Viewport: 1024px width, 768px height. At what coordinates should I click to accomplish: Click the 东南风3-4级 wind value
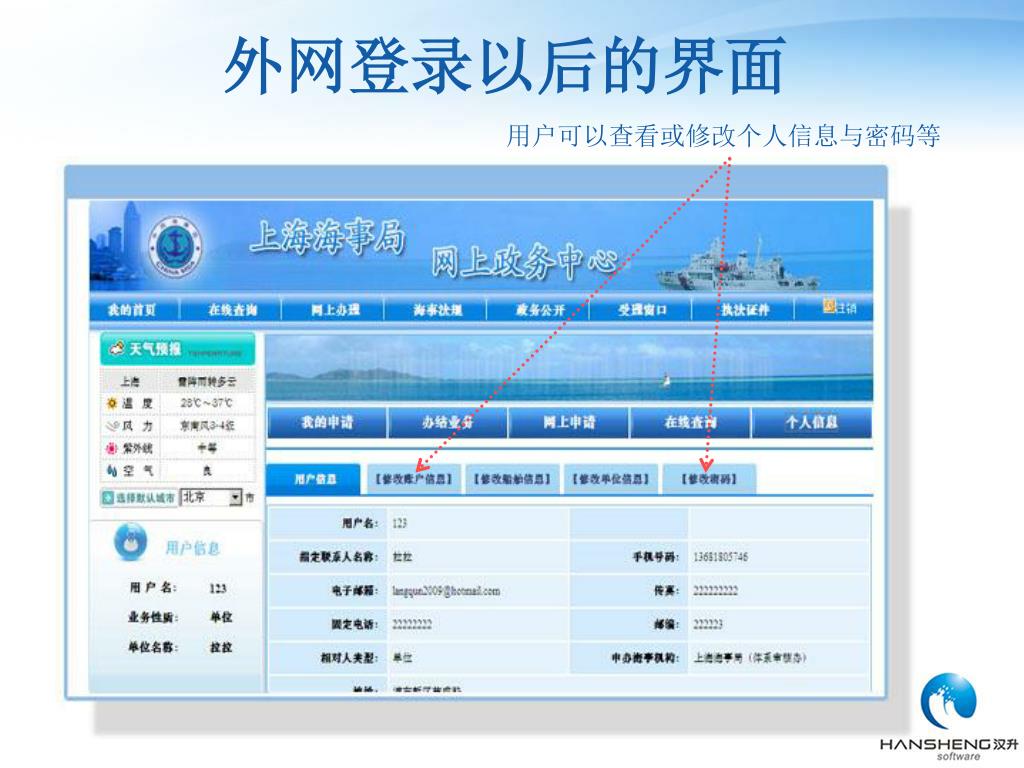click(207, 426)
